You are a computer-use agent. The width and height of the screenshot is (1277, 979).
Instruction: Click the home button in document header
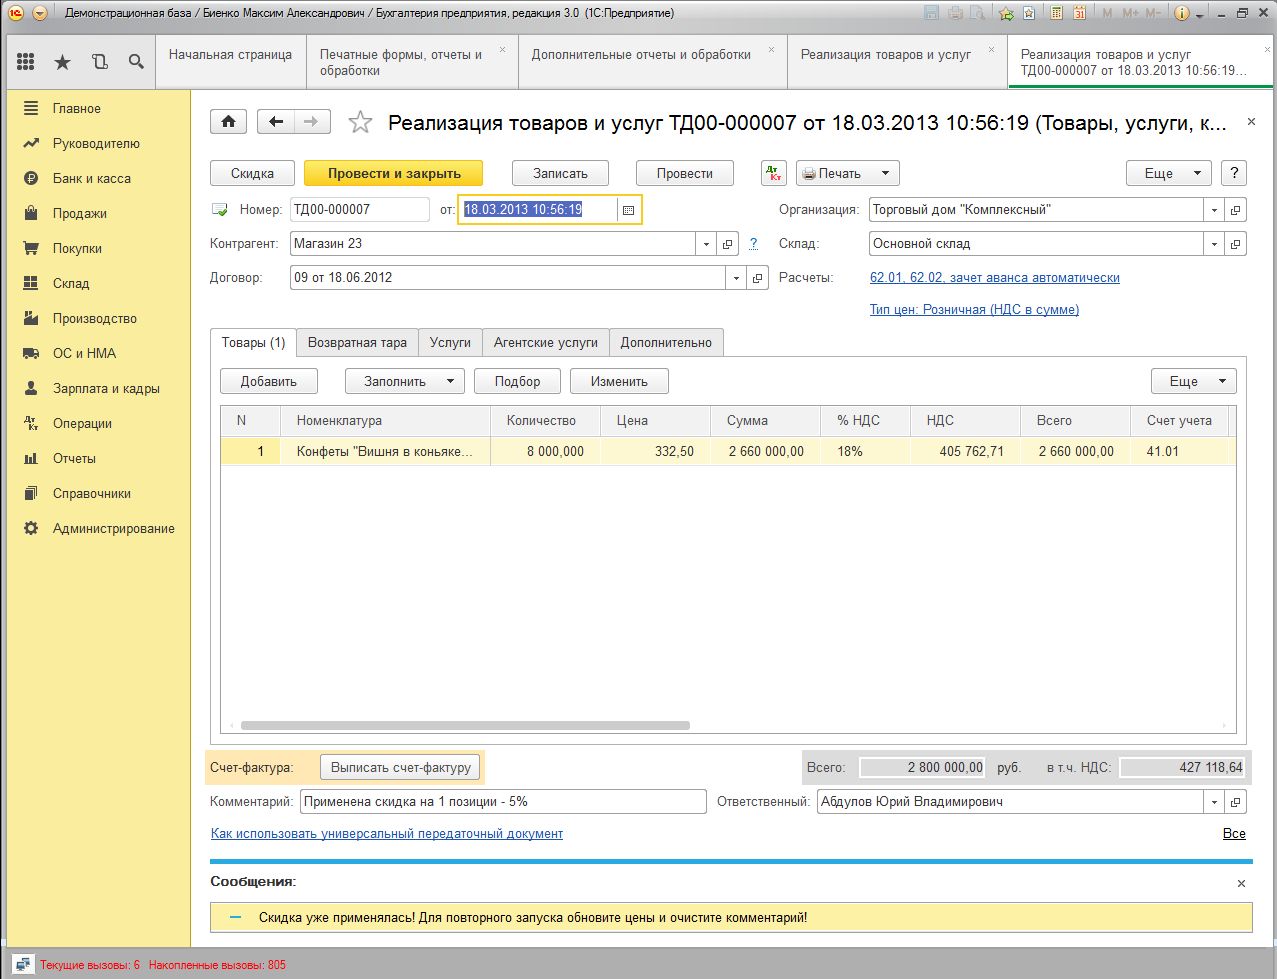(229, 122)
